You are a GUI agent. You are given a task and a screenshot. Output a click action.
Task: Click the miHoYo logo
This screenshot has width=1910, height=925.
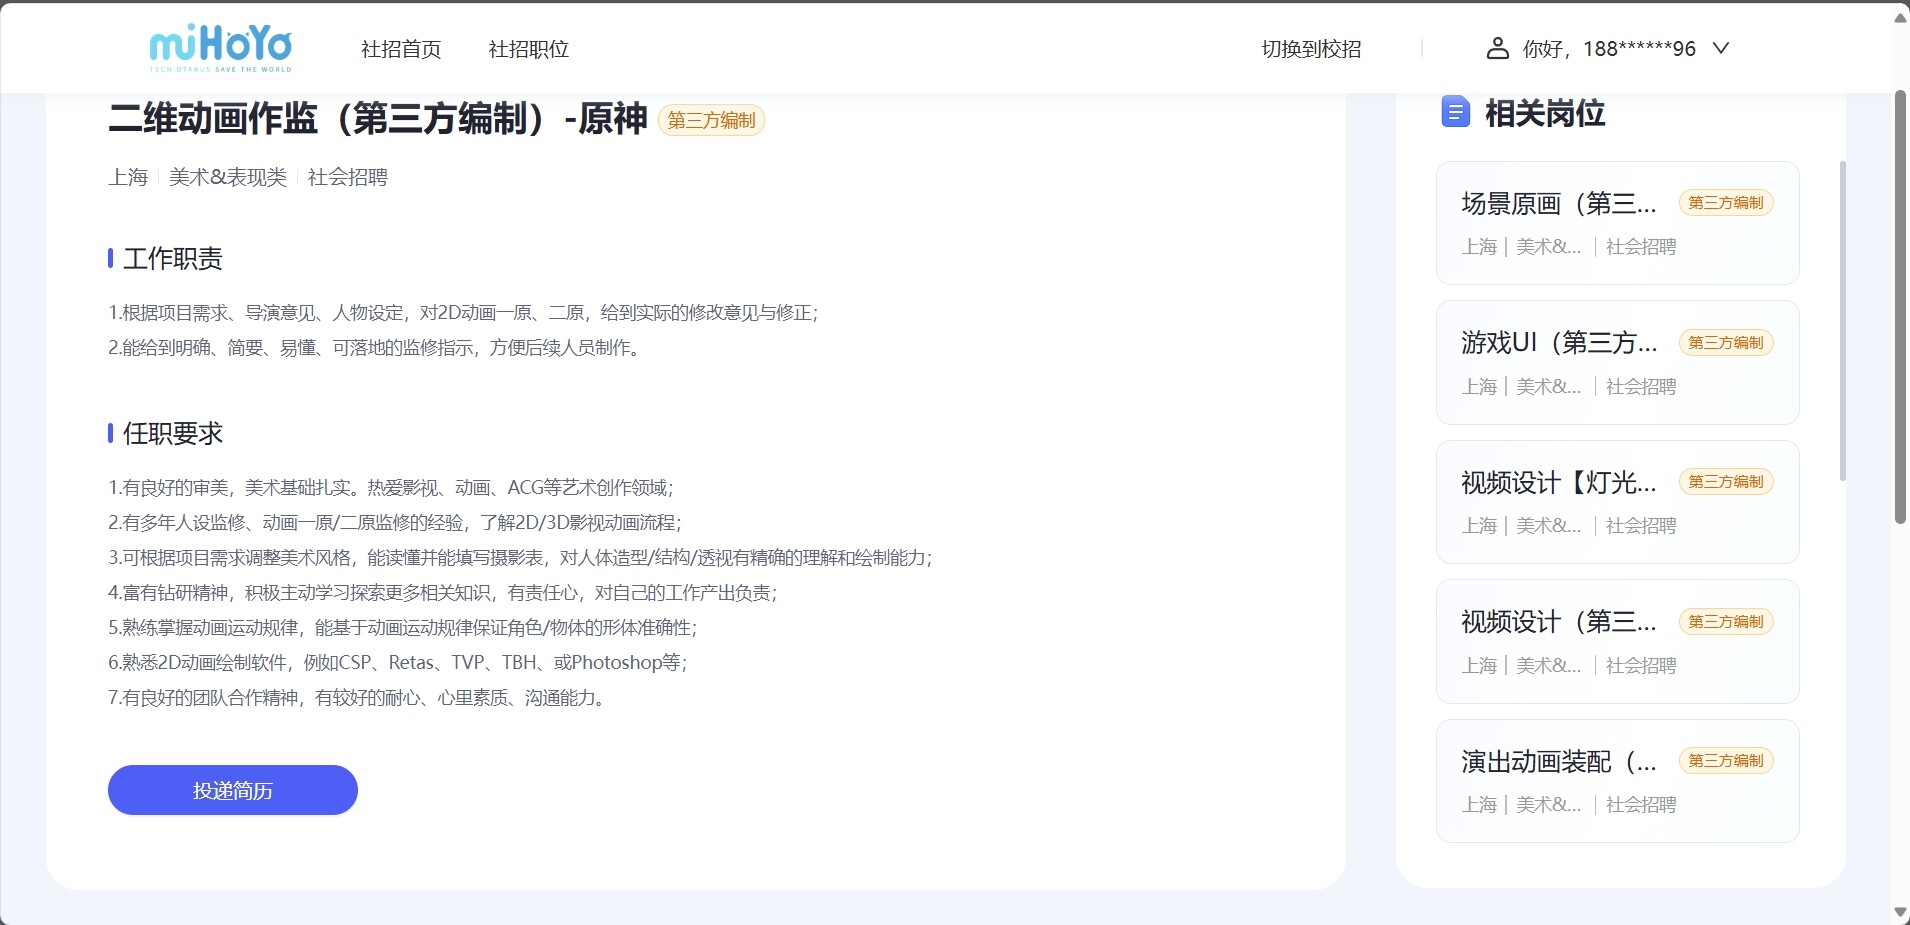[220, 47]
